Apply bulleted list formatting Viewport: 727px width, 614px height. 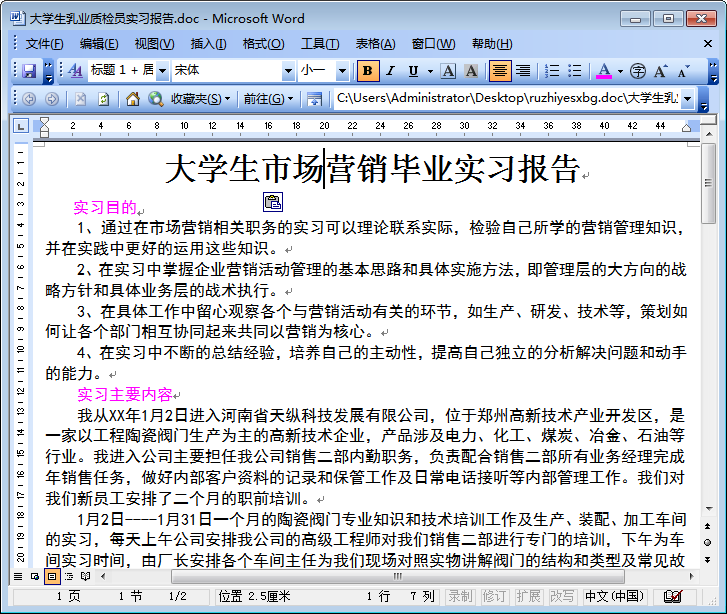574,71
